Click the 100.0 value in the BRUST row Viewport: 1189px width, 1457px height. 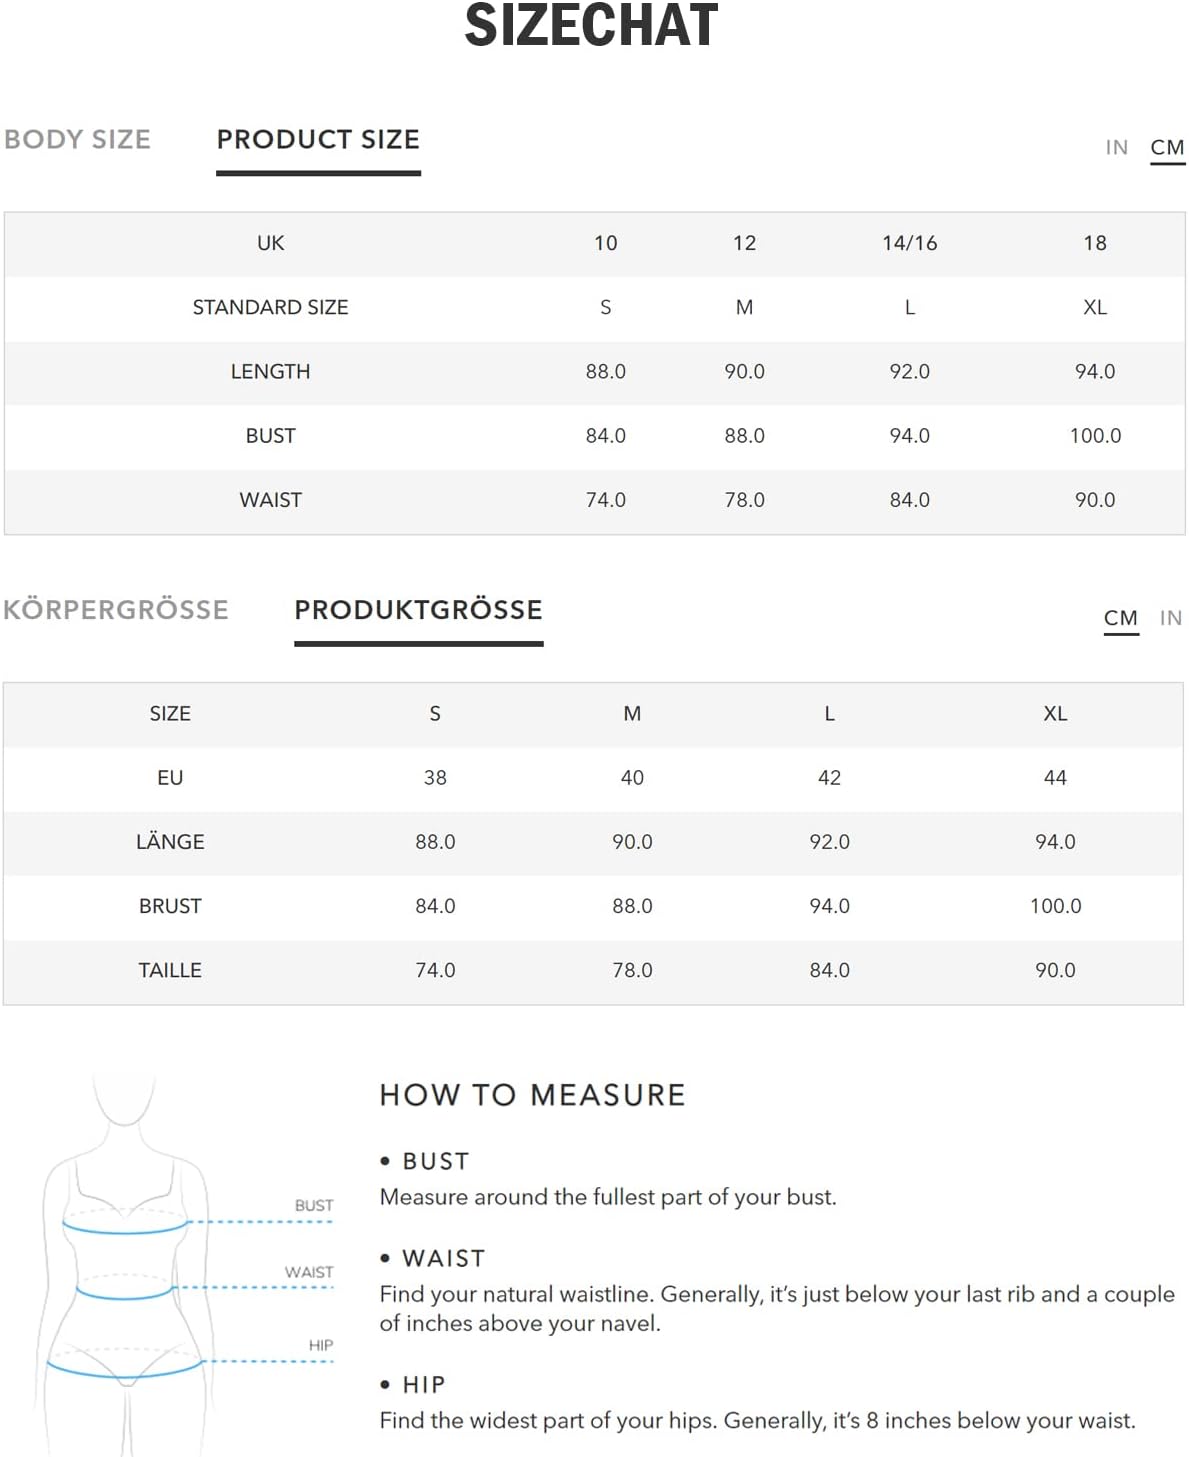click(1055, 906)
